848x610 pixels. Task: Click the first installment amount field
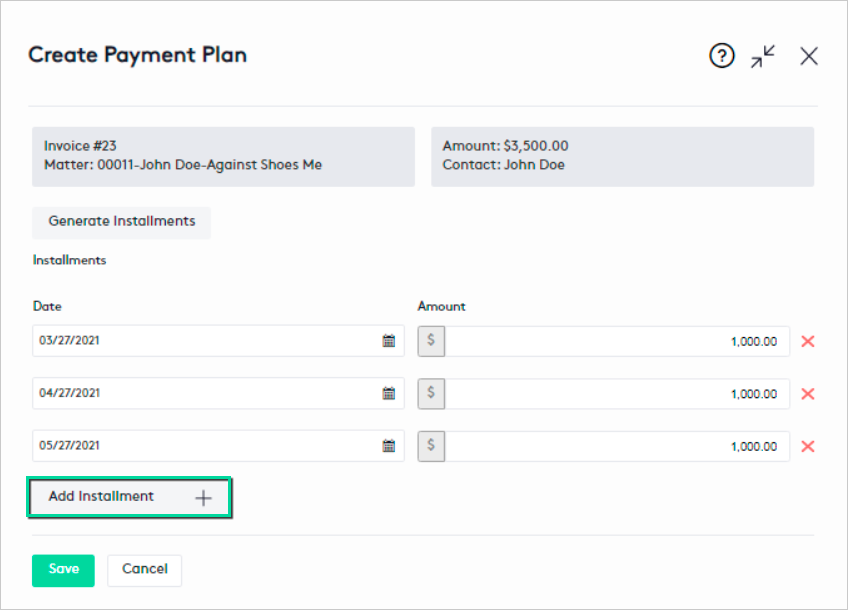[x=615, y=341]
